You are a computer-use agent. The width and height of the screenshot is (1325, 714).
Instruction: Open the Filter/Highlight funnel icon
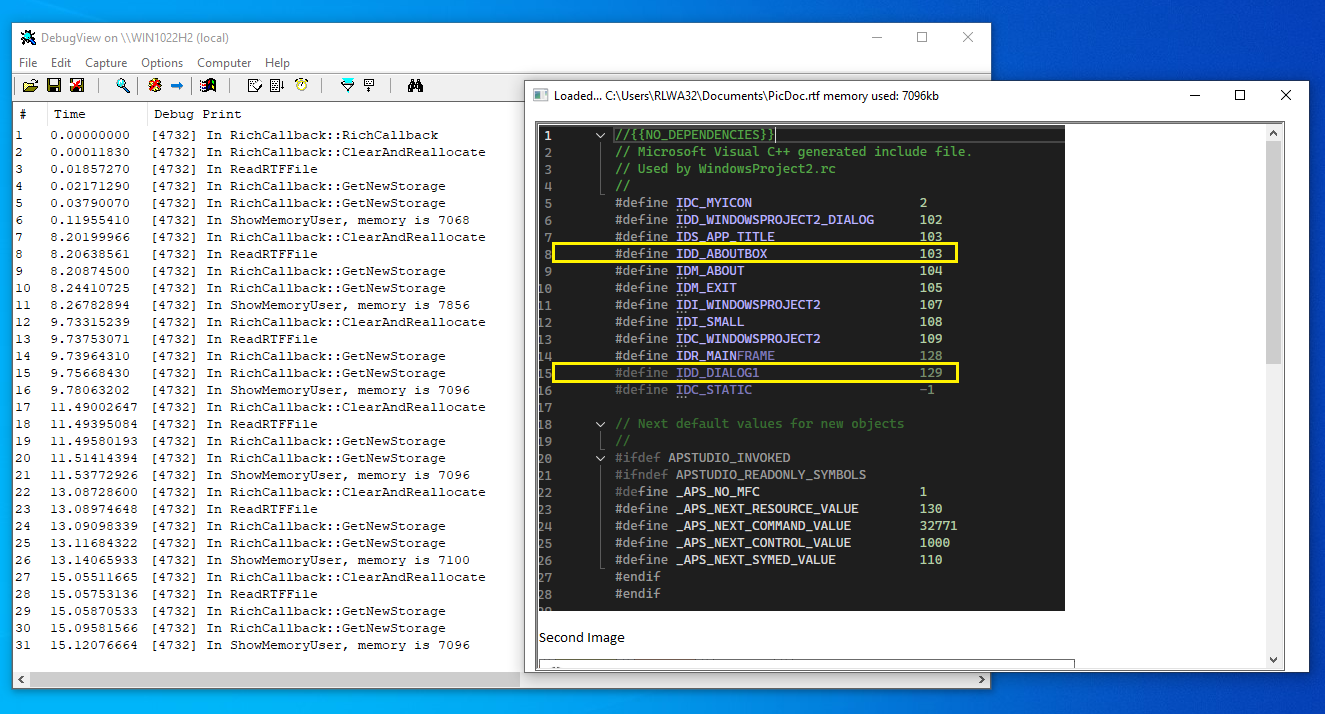click(347, 86)
